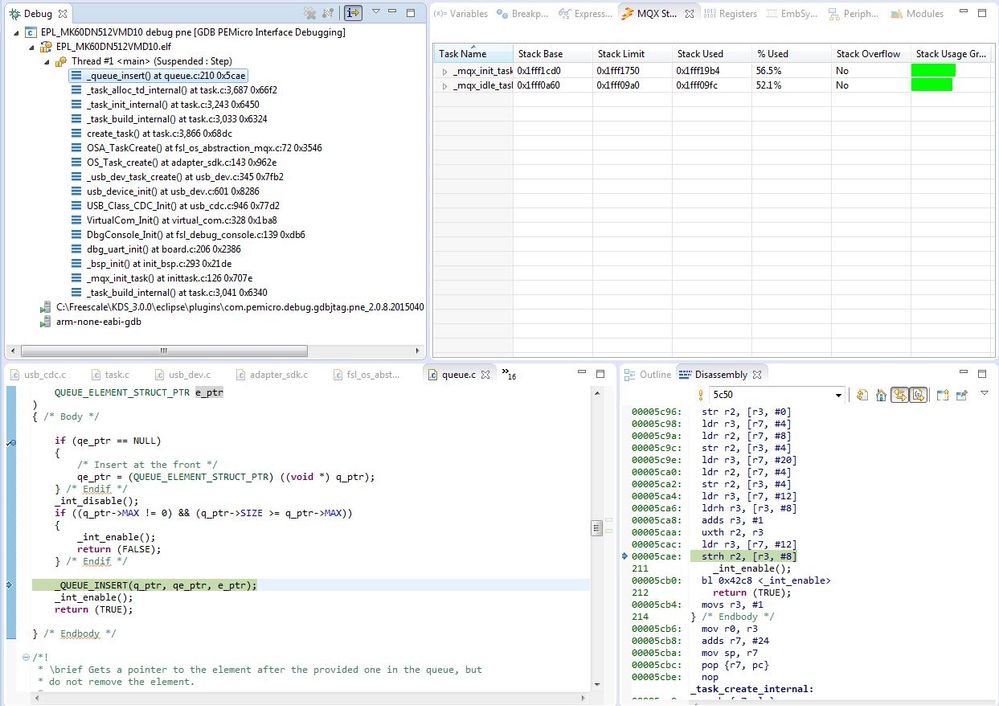
Task: Open the Modules tab
Action: point(917,13)
